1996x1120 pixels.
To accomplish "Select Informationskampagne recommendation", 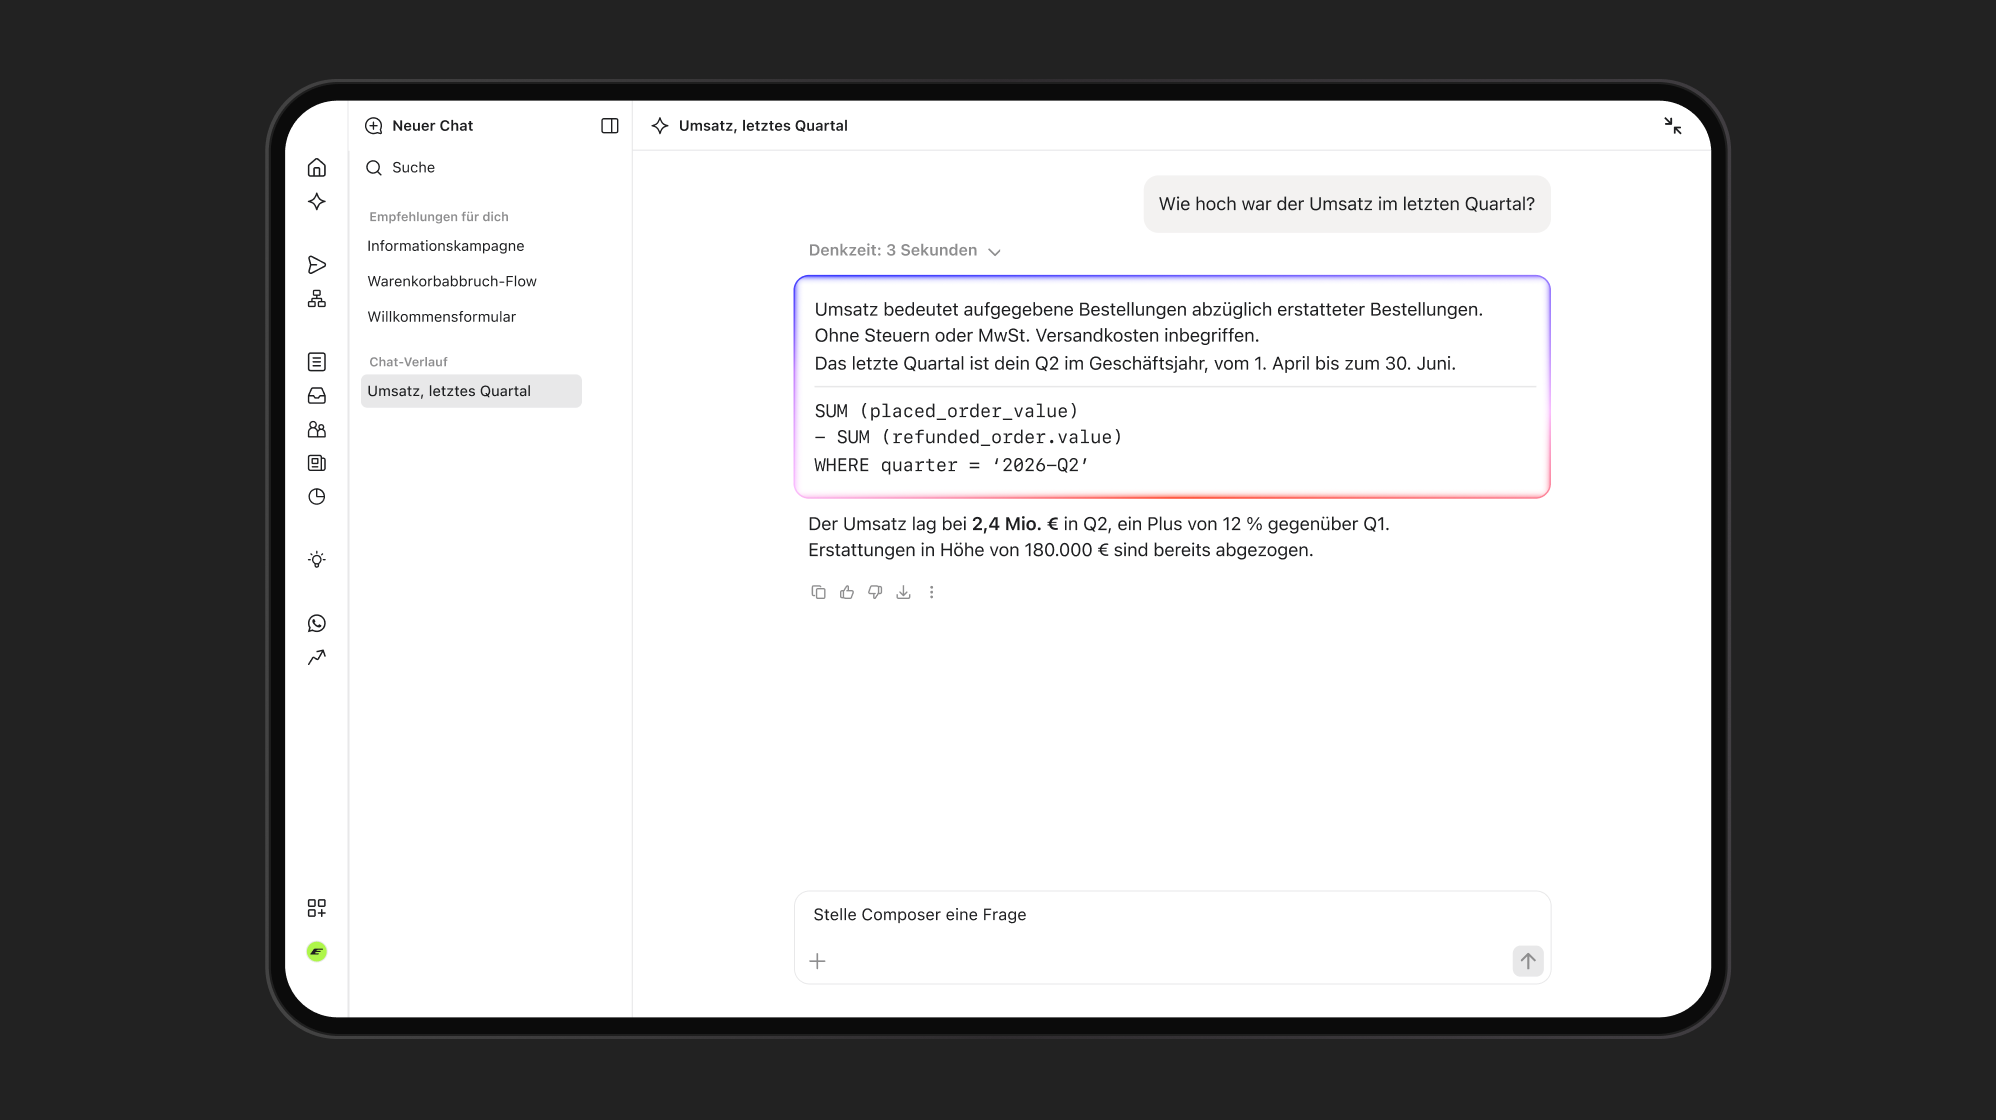I will click(x=446, y=246).
